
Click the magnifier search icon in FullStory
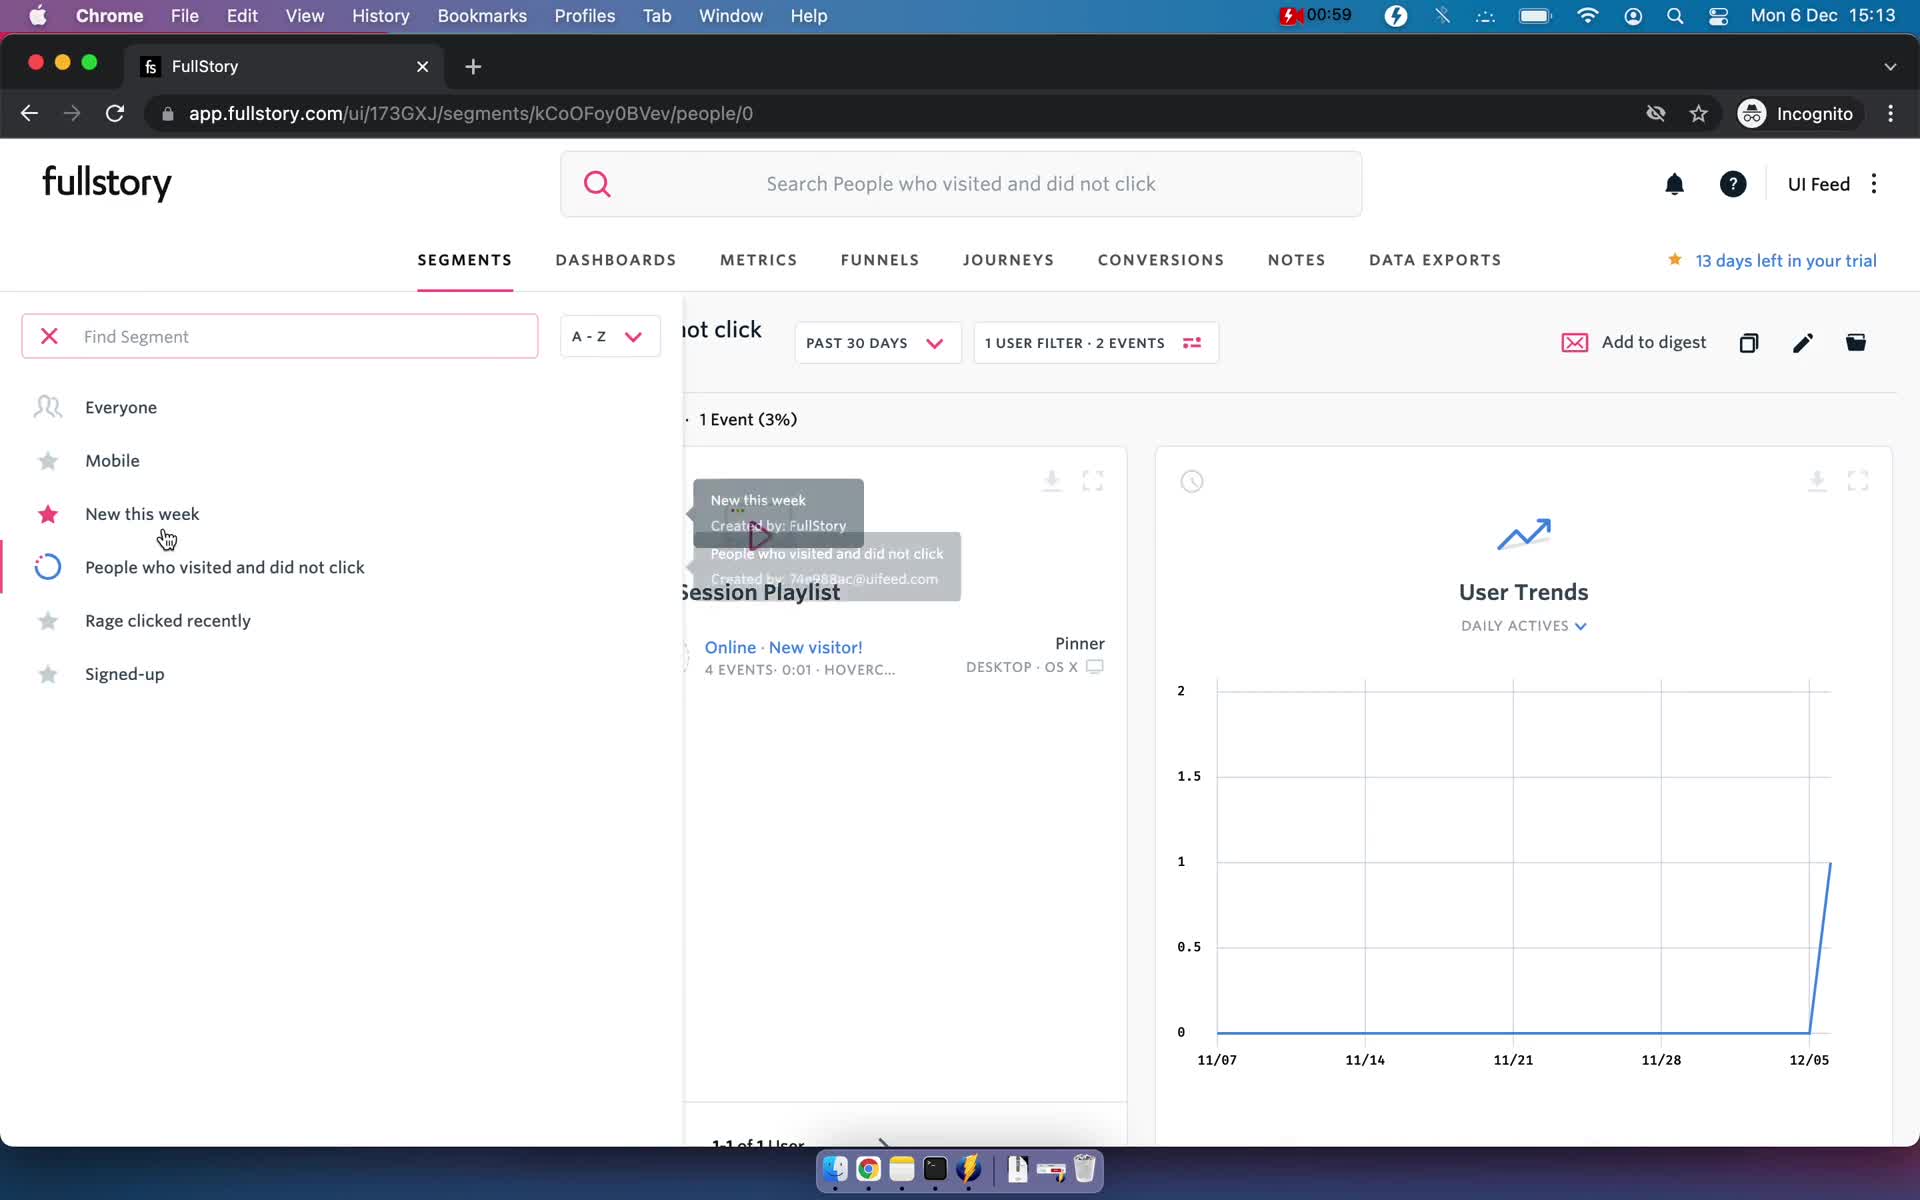pyautogui.click(x=597, y=184)
